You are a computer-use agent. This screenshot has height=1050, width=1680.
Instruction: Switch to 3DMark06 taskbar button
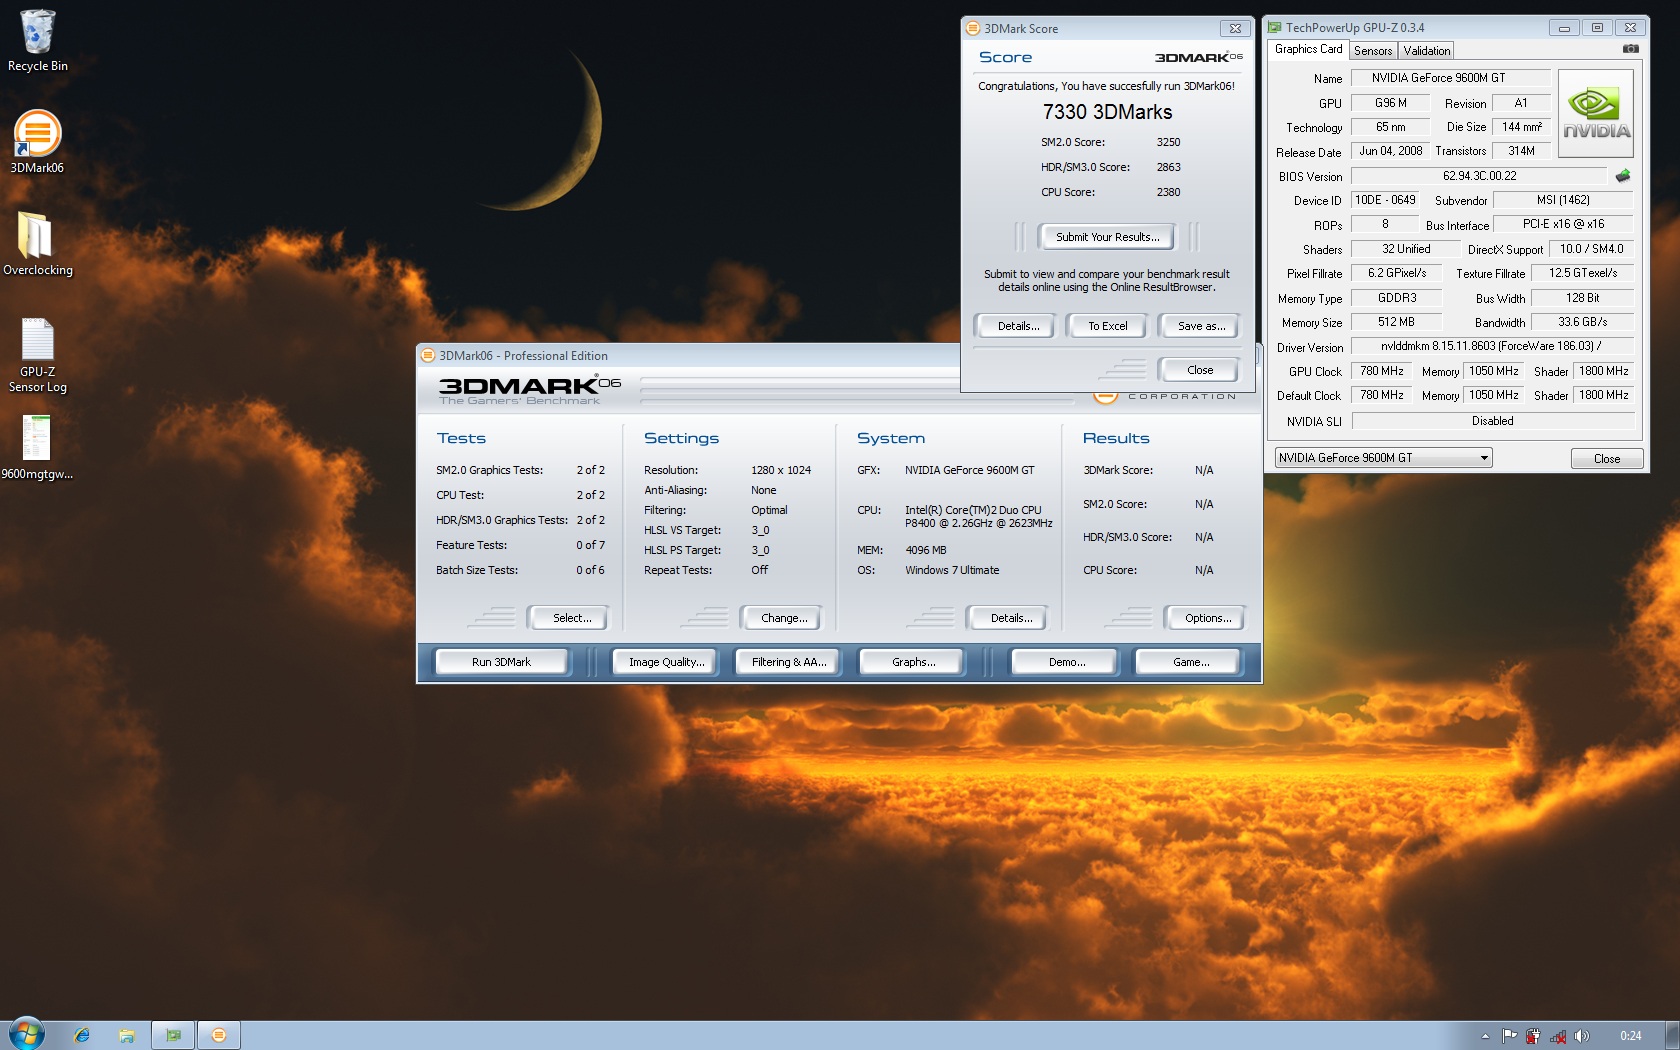tap(219, 1035)
